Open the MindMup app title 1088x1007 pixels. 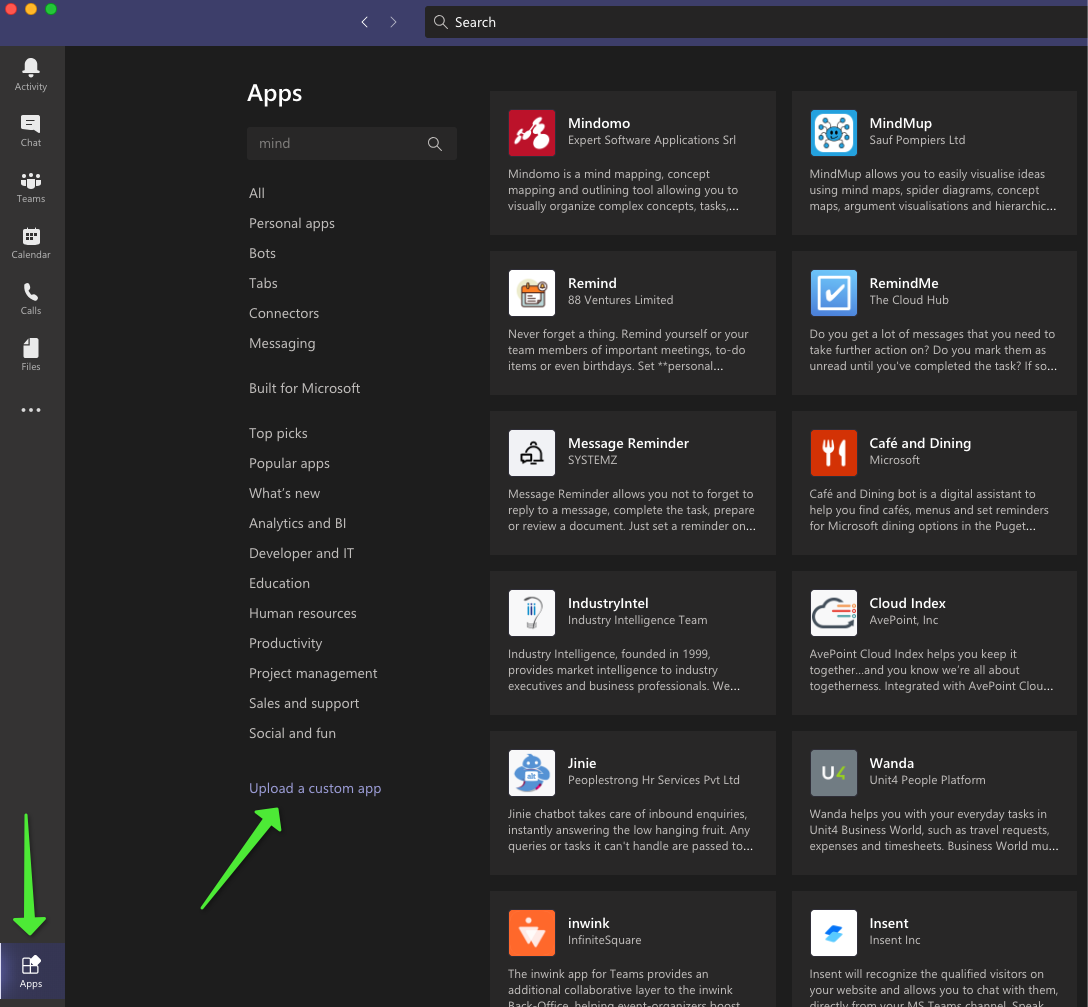901,123
